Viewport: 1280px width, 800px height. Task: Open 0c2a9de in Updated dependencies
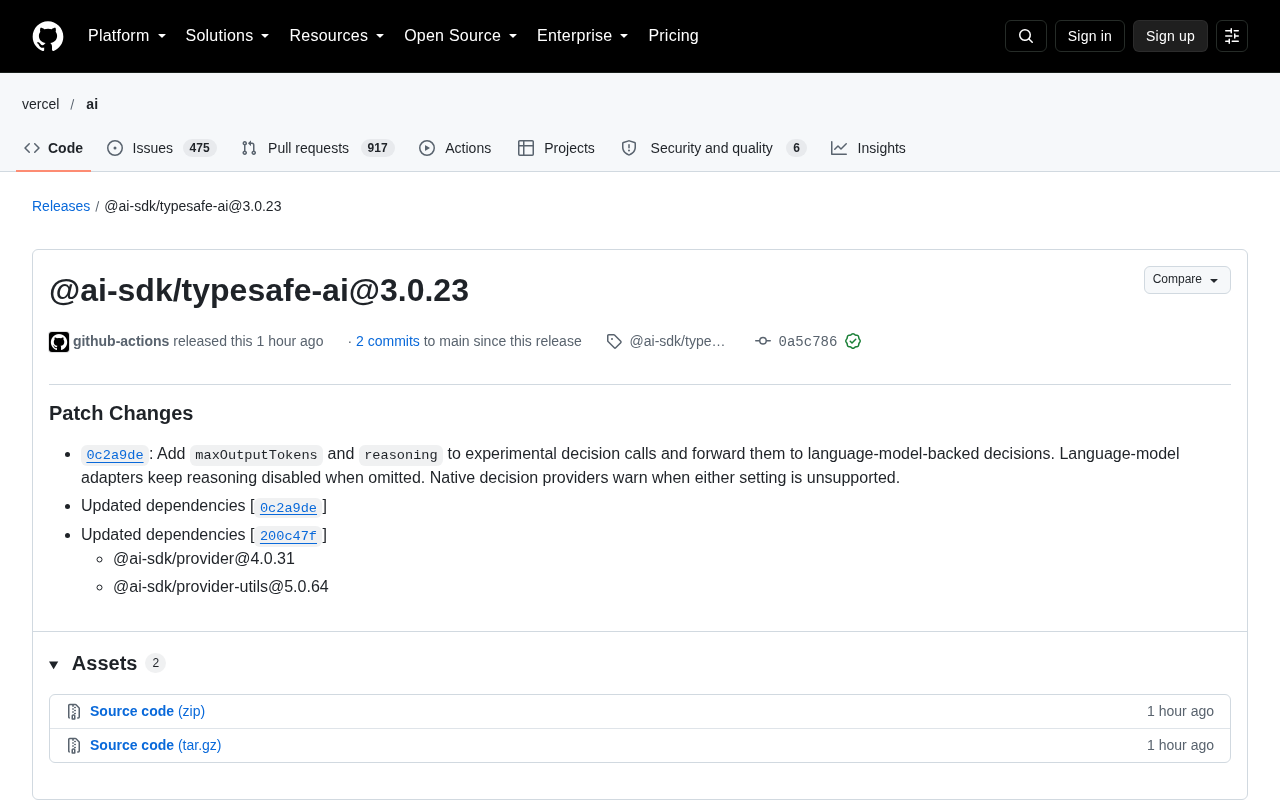click(x=288, y=508)
